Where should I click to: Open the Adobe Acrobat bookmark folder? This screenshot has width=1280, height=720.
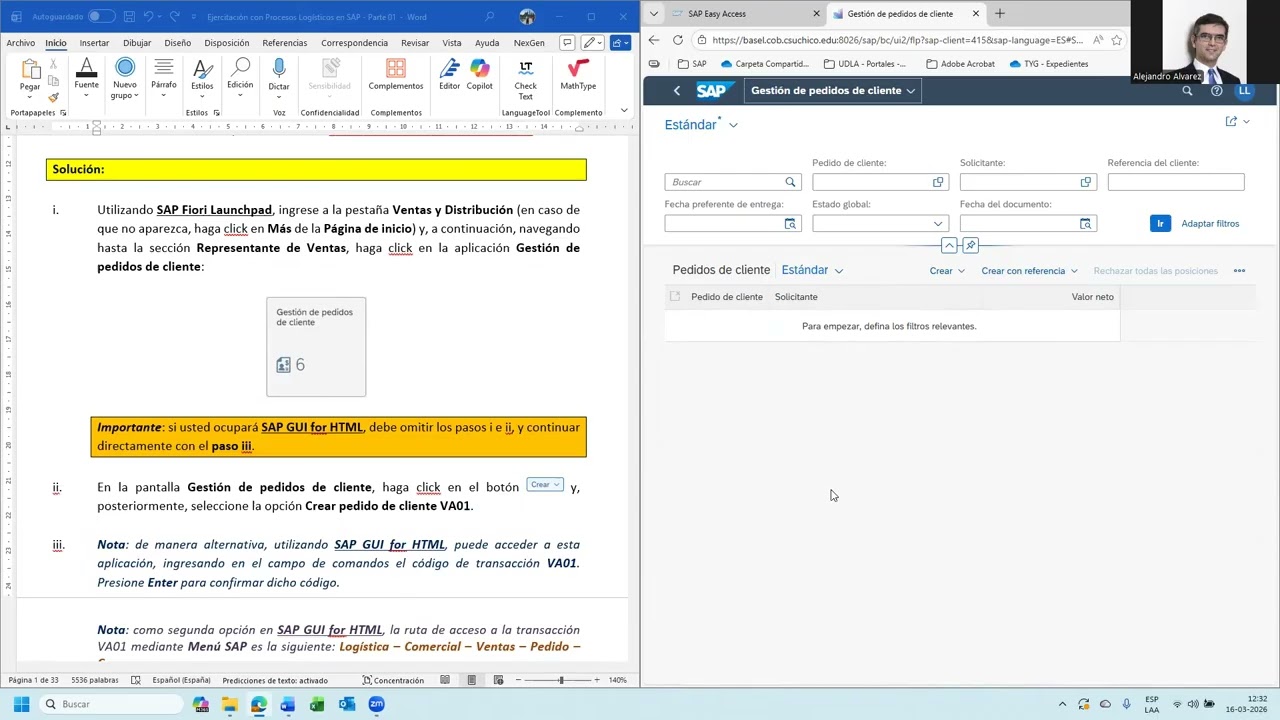click(959, 64)
